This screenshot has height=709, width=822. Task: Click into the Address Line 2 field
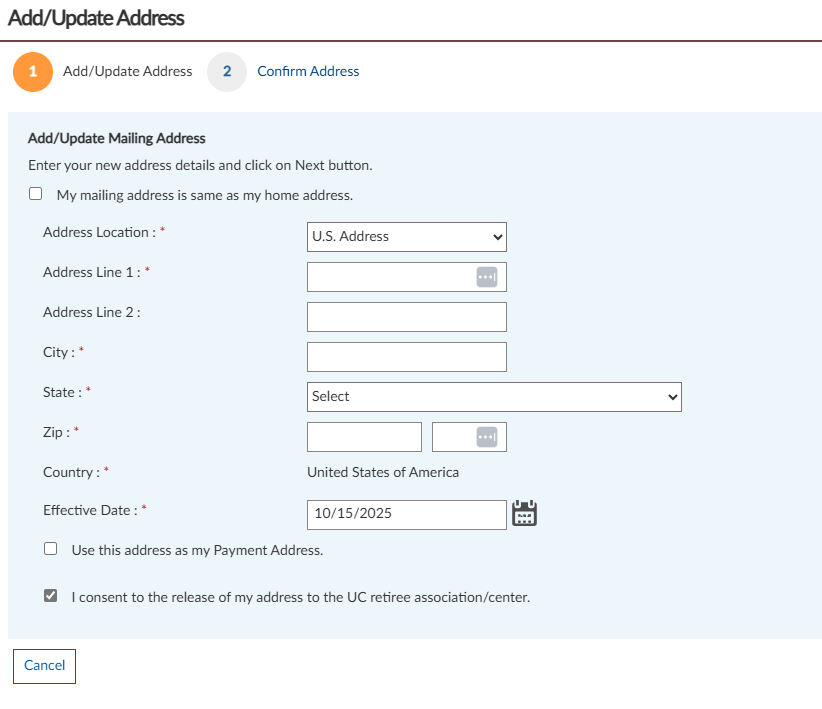tap(406, 317)
